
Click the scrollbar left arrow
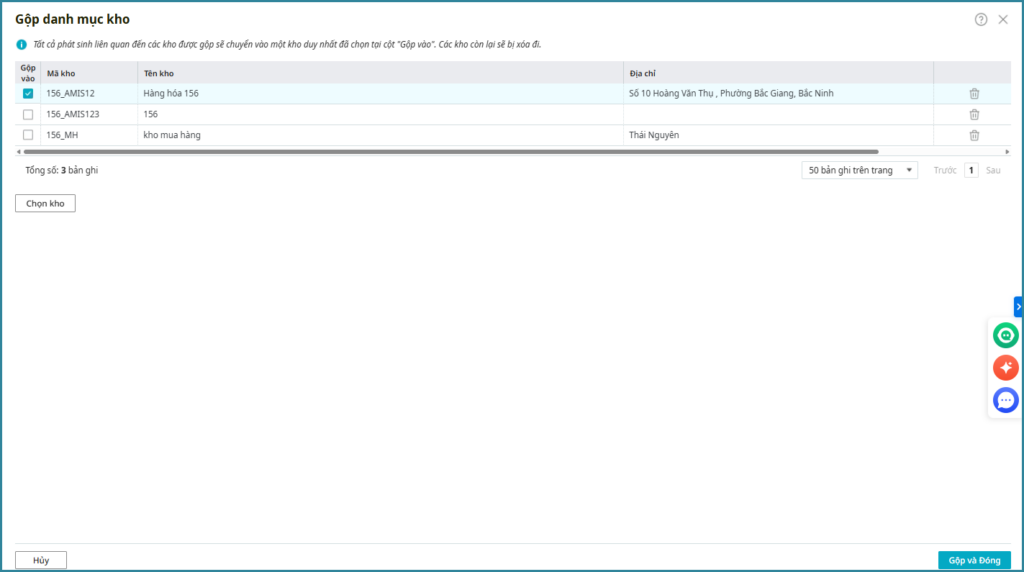coord(18,151)
